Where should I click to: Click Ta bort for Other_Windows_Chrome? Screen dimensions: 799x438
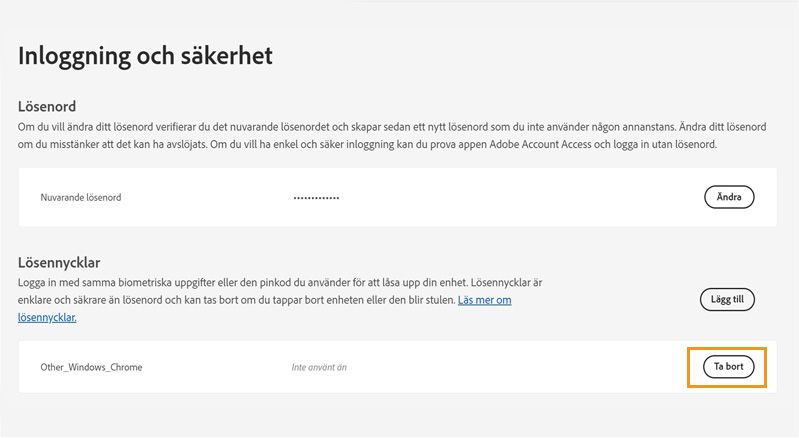coord(727,367)
